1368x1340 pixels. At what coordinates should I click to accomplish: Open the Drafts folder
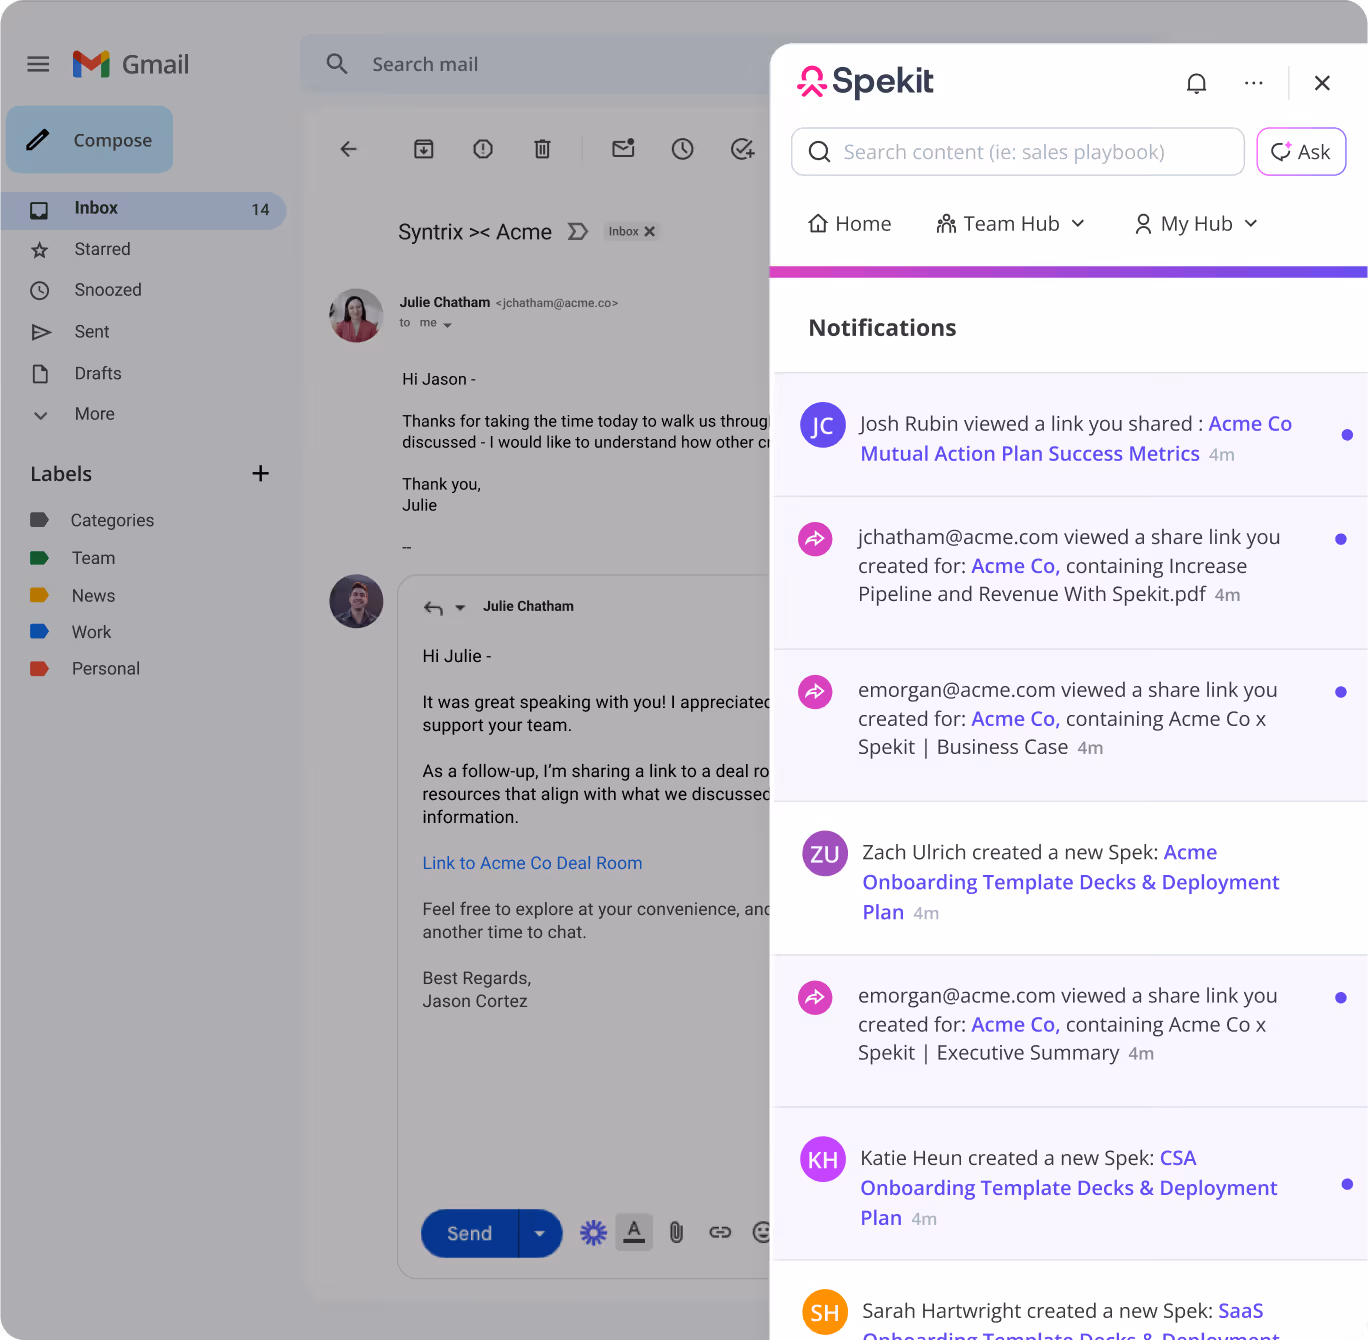point(98,374)
